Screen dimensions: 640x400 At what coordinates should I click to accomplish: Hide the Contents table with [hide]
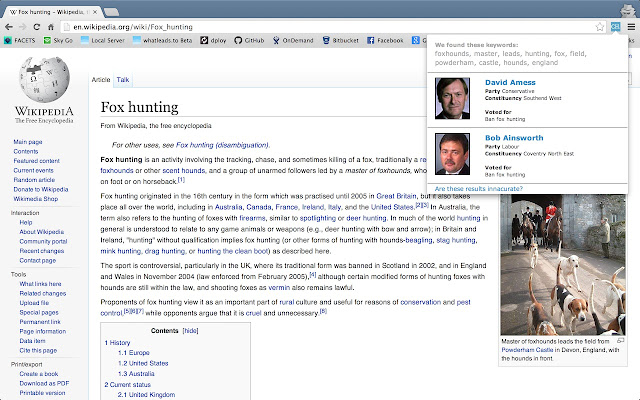(x=191, y=331)
